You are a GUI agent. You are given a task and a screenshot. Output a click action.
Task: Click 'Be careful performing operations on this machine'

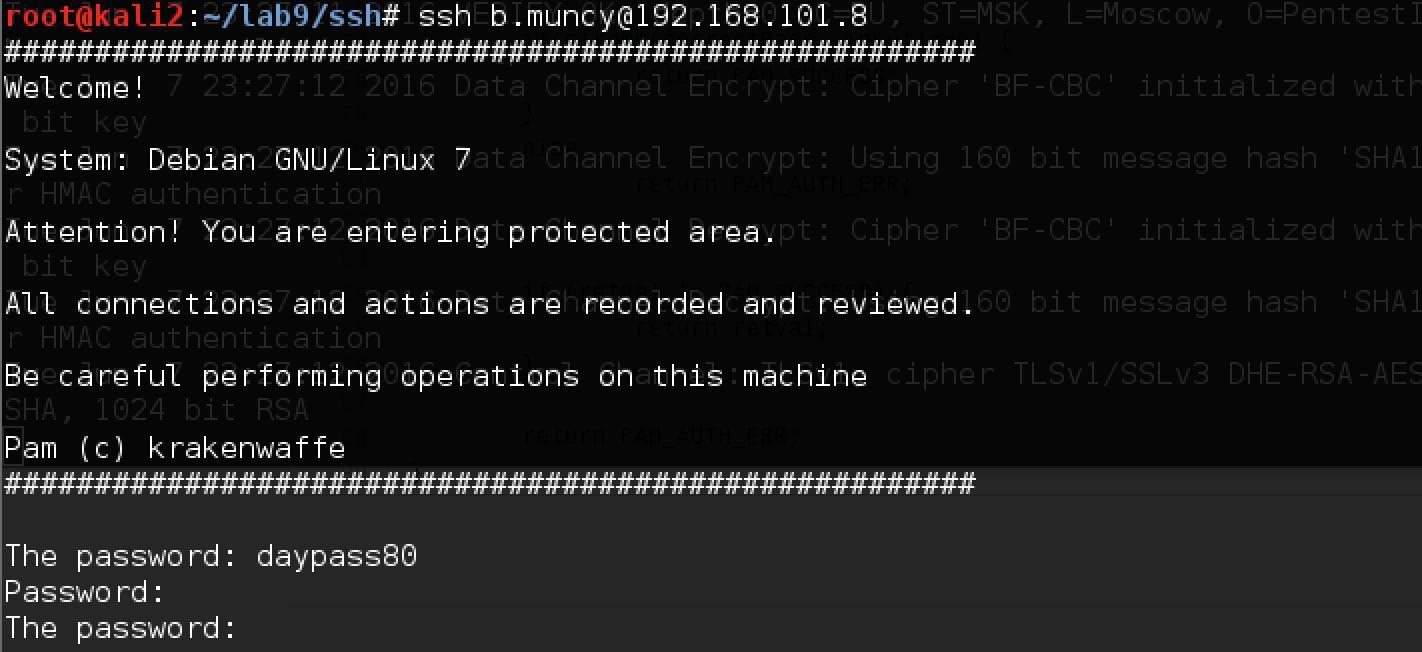436,376
